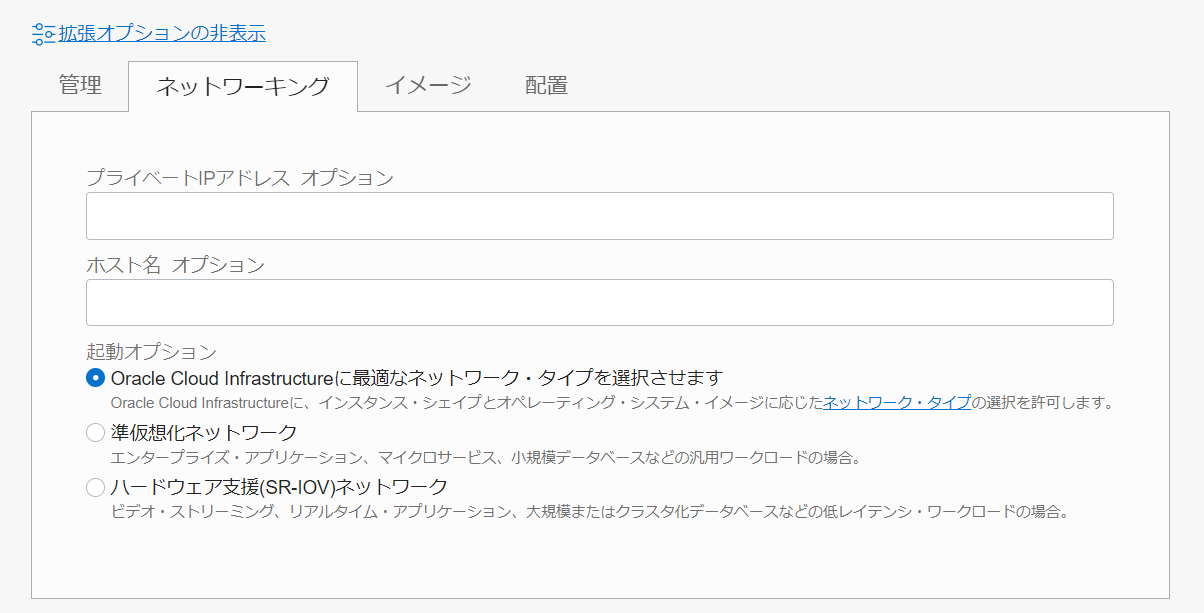
Task: Select the automatic network type option
Action: pyautogui.click(x=95, y=378)
